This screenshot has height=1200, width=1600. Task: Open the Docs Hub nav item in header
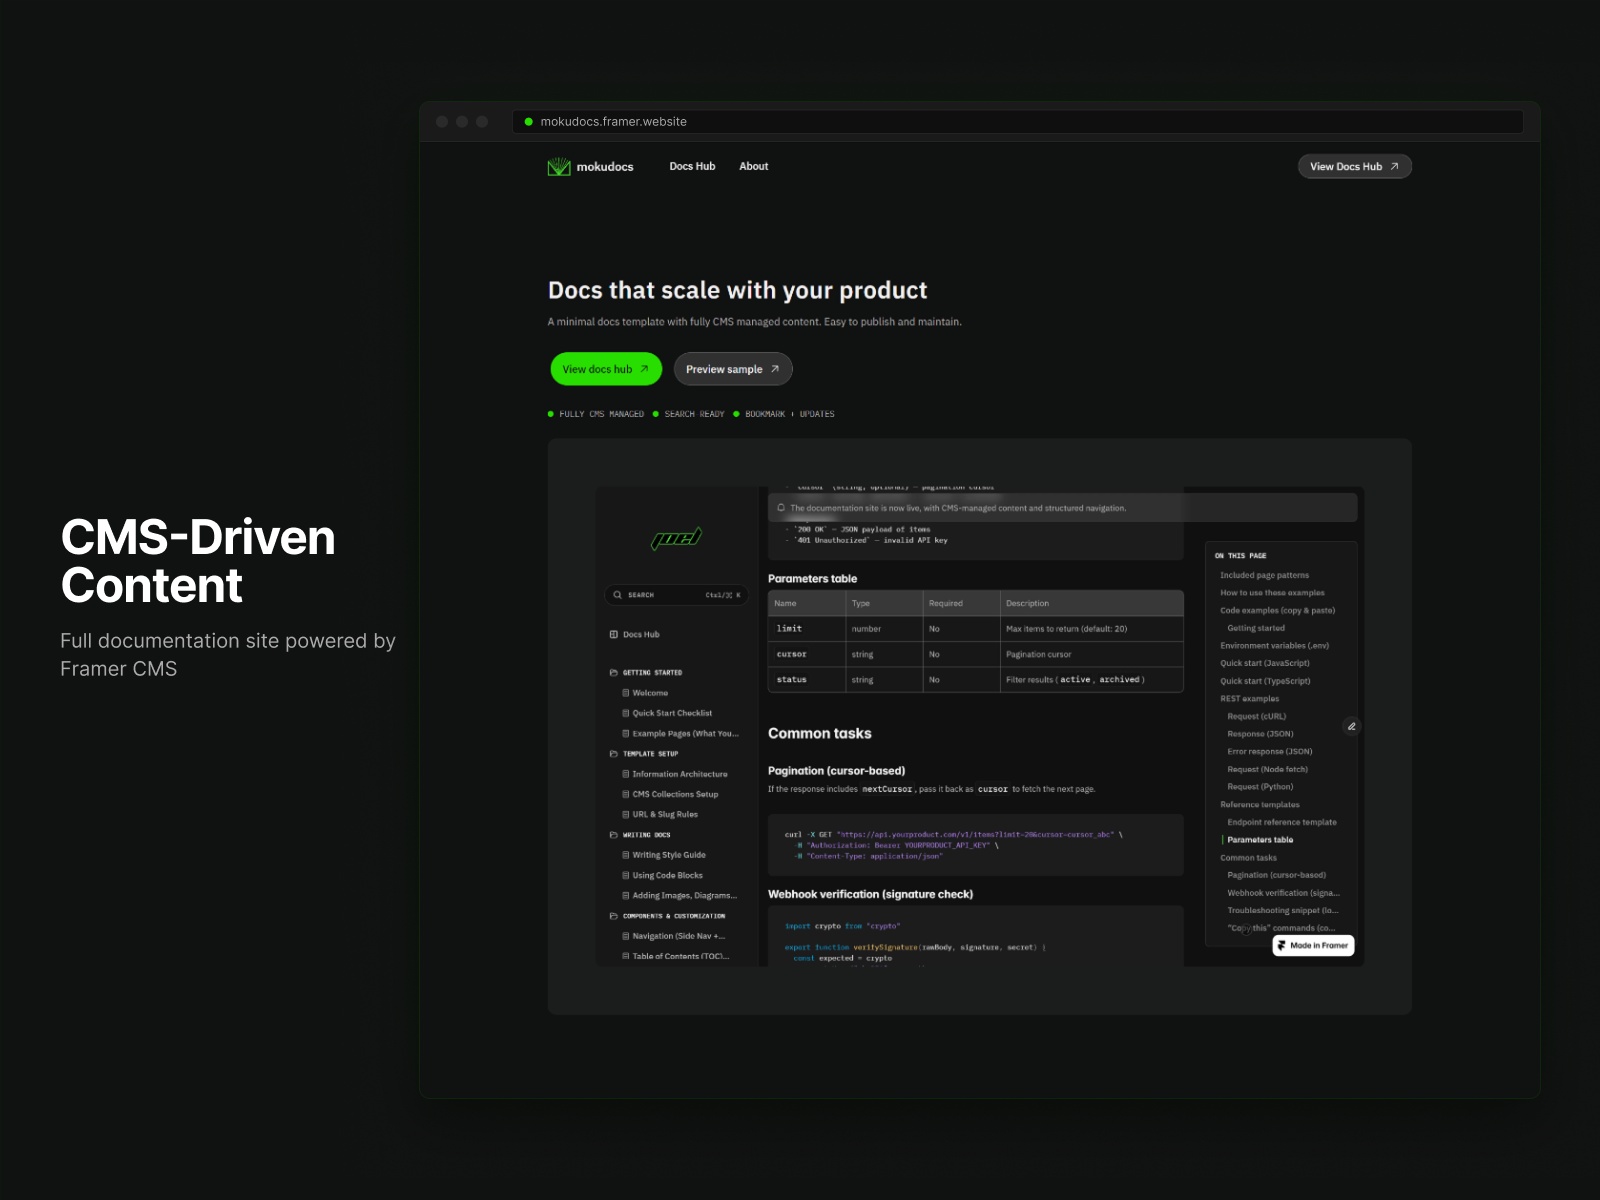click(692, 166)
